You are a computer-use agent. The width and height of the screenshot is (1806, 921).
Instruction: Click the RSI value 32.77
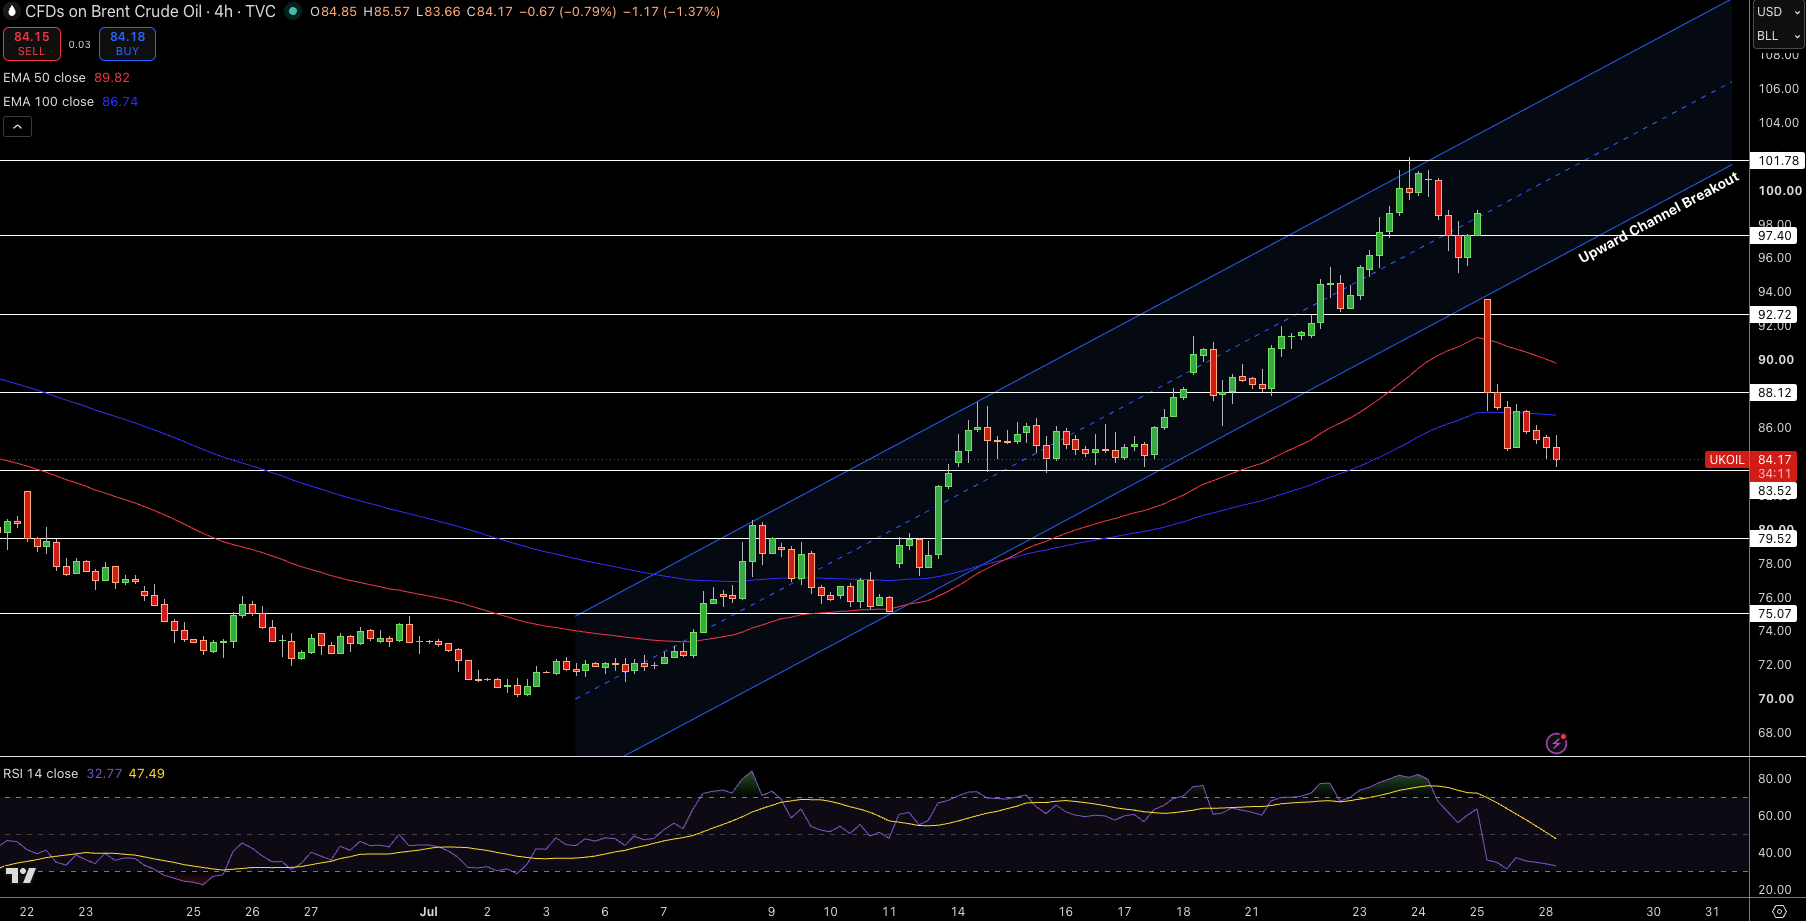point(104,774)
